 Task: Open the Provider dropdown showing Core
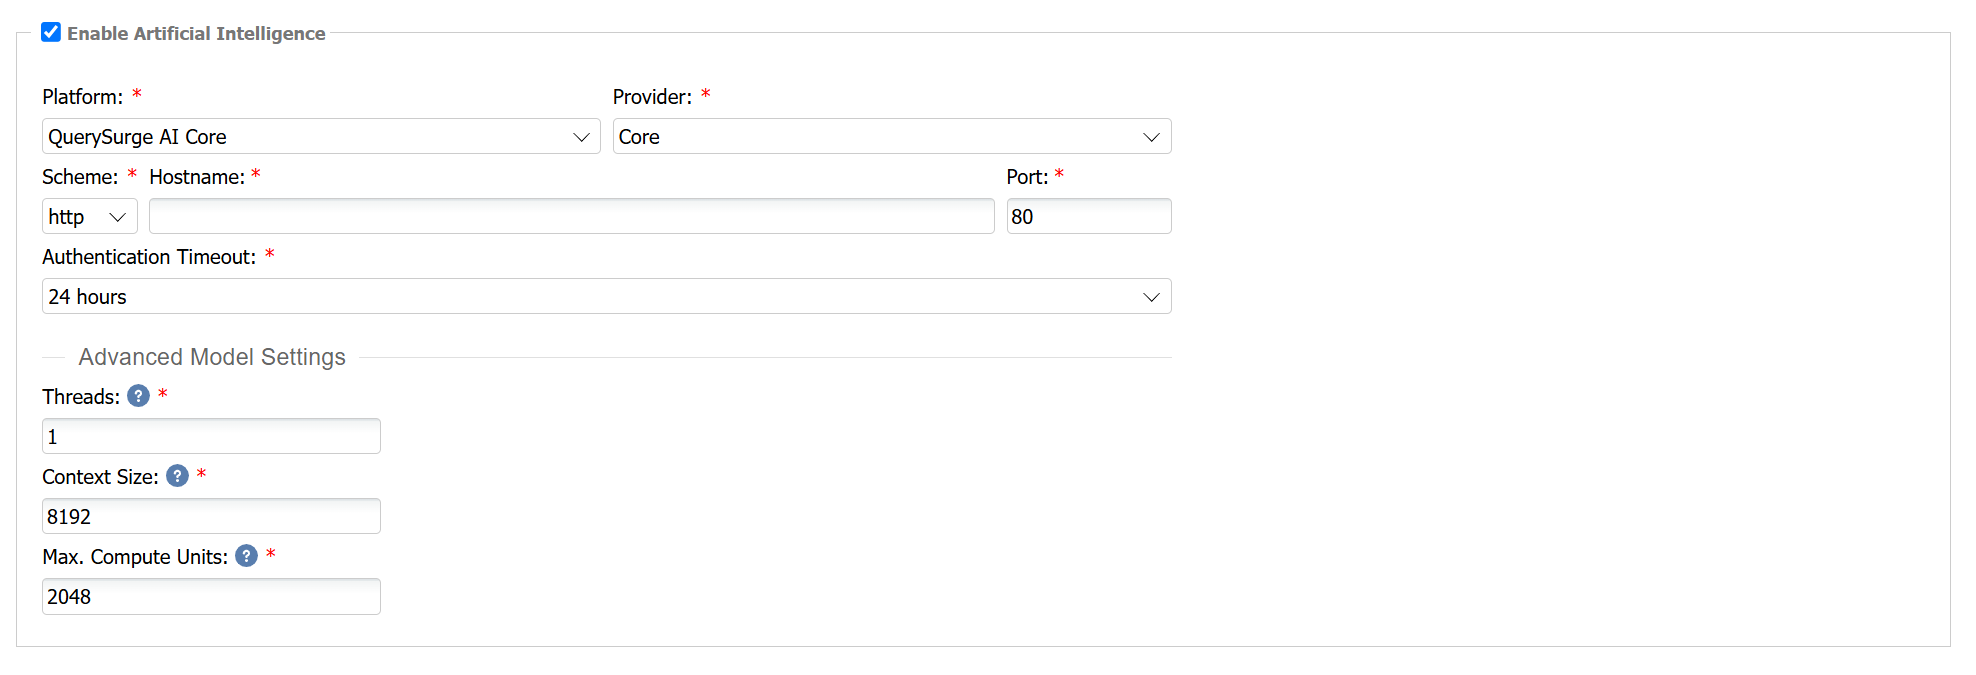tap(891, 136)
